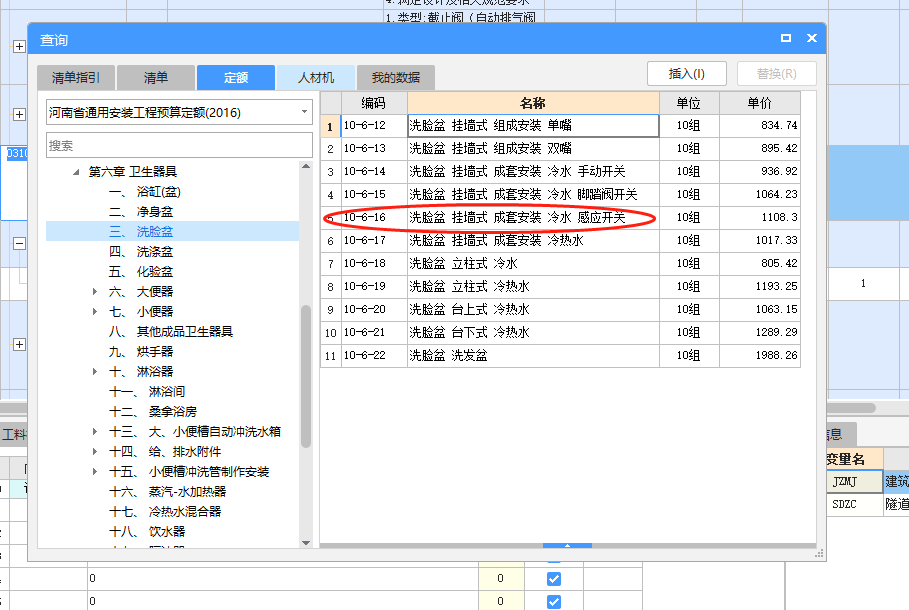Click the JZMJ cell in background window

[x=855, y=481]
